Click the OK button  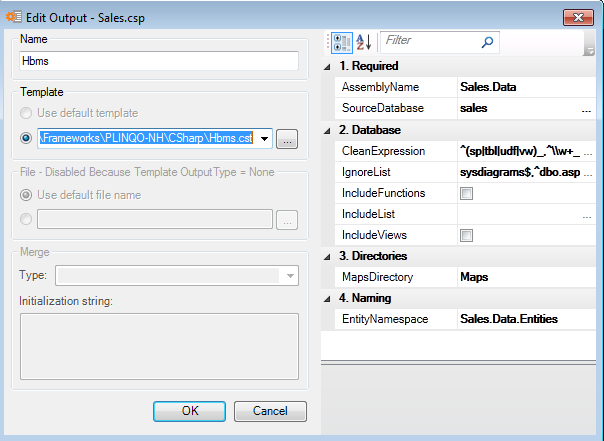(189, 411)
